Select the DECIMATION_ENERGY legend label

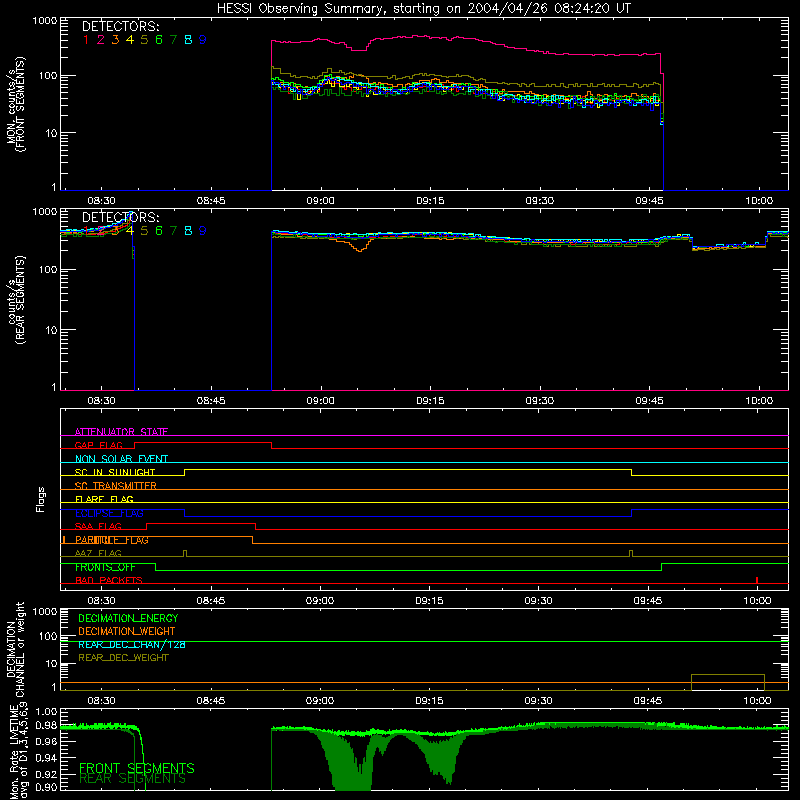pos(128,618)
